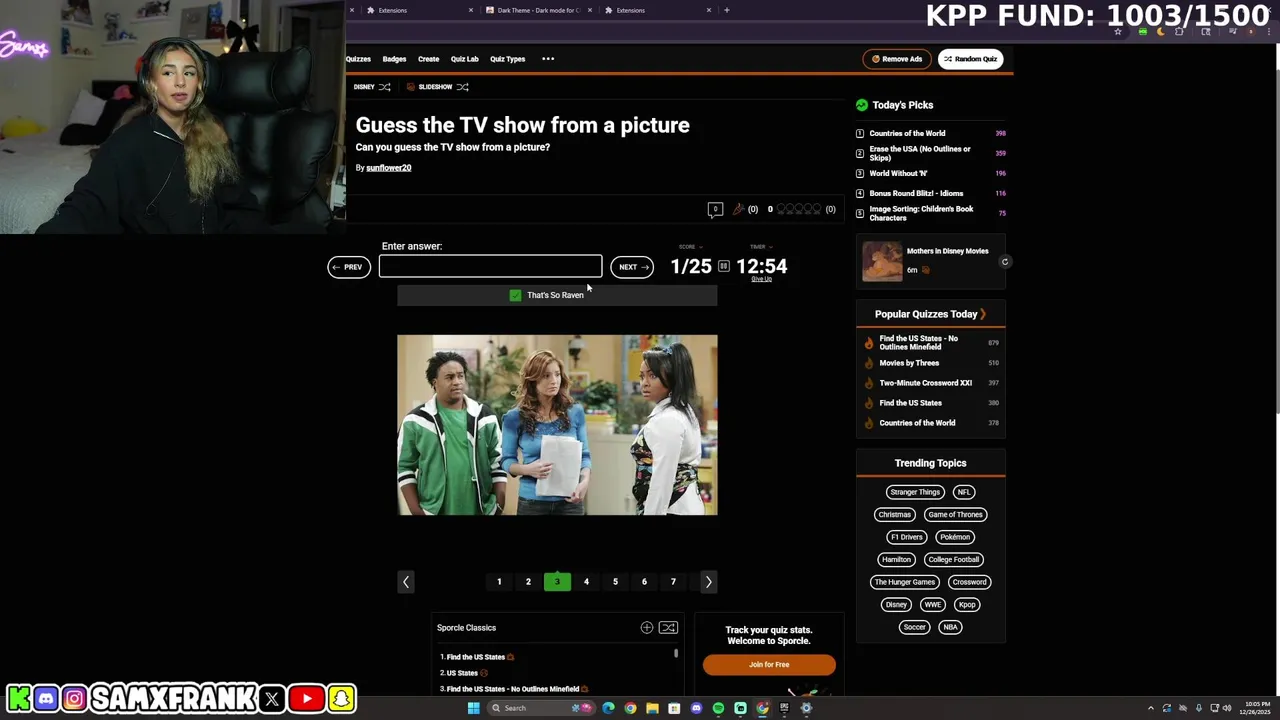1280x720 pixels.
Task: Open the Quizzes menu
Action: (358, 59)
